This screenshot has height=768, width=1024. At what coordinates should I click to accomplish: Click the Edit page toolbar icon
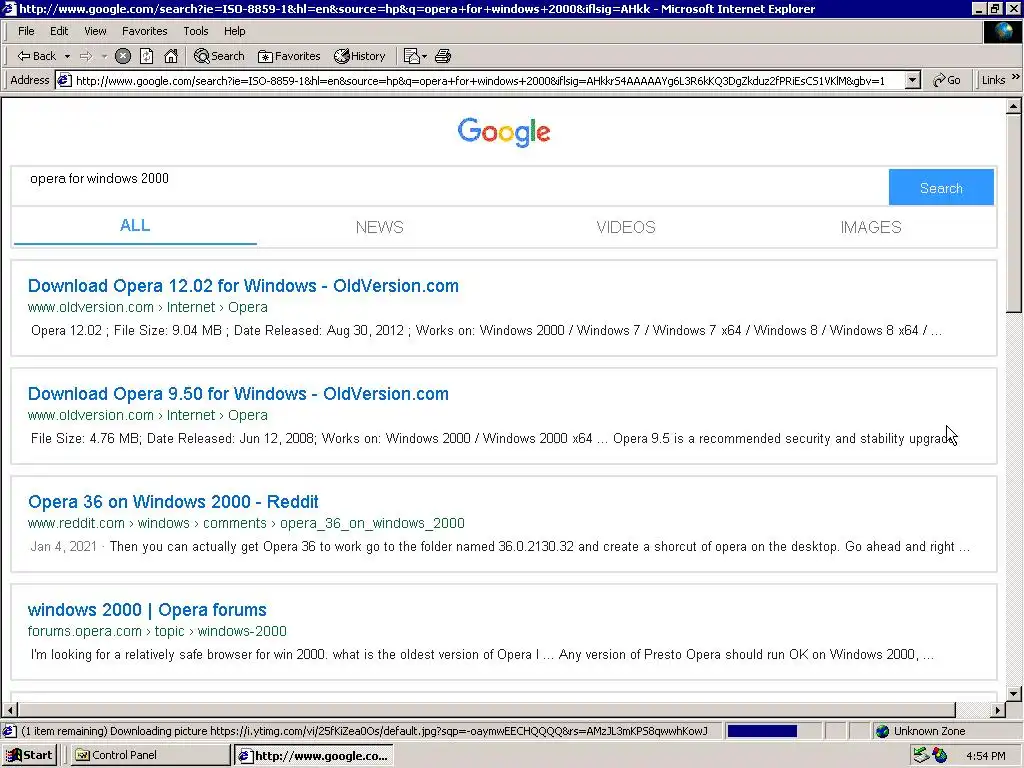[411, 56]
